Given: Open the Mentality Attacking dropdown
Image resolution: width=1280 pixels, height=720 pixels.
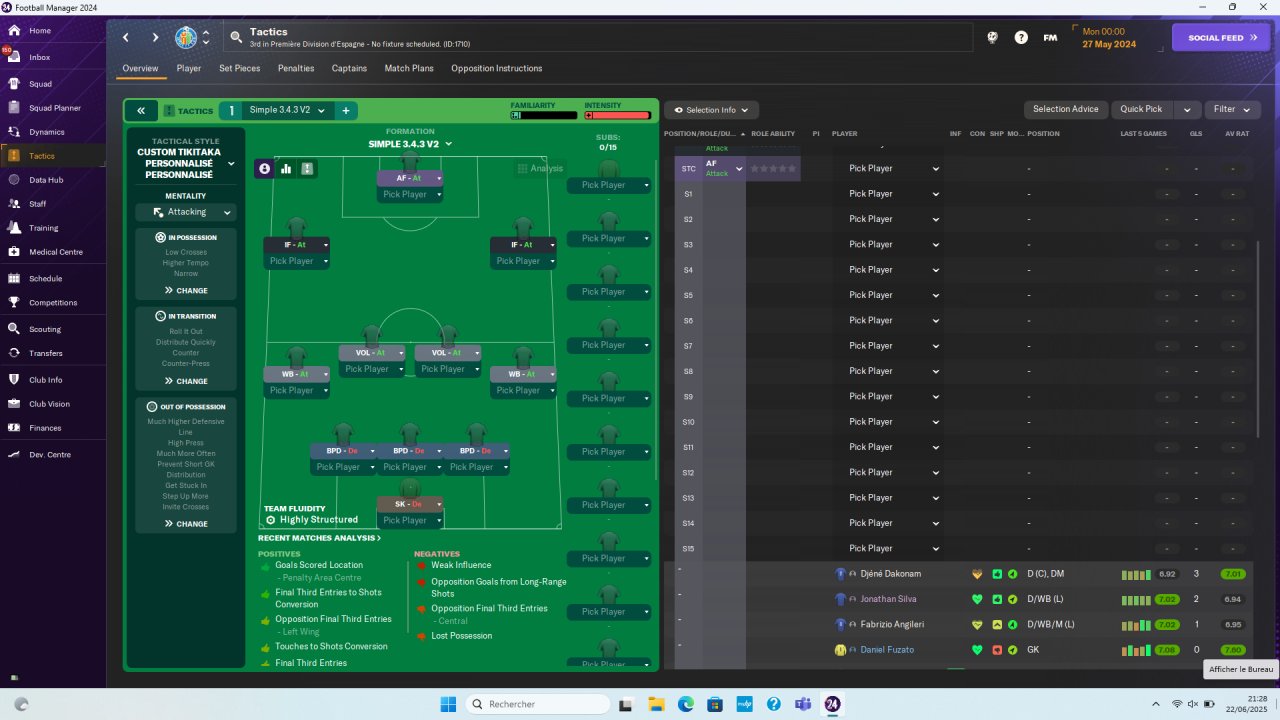Looking at the screenshot, I should (x=185, y=212).
